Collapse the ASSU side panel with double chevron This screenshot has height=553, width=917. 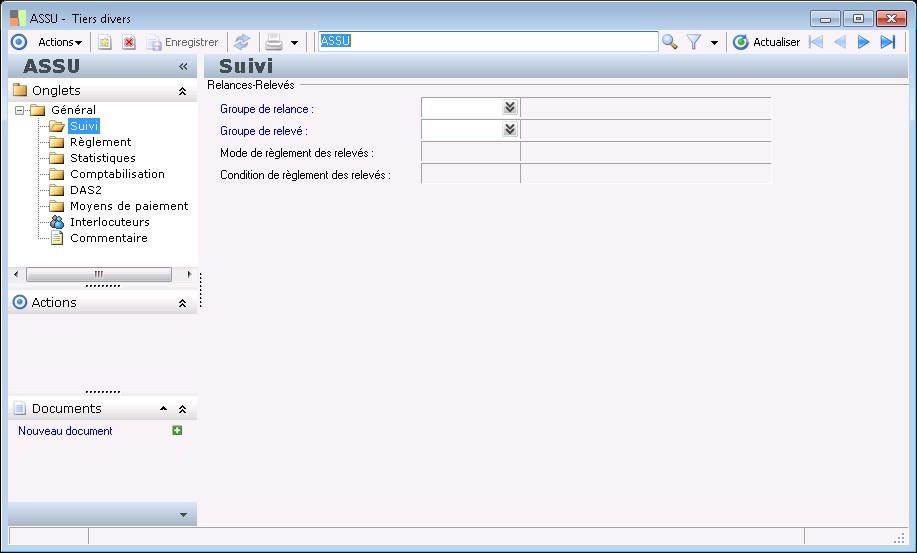tap(183, 67)
